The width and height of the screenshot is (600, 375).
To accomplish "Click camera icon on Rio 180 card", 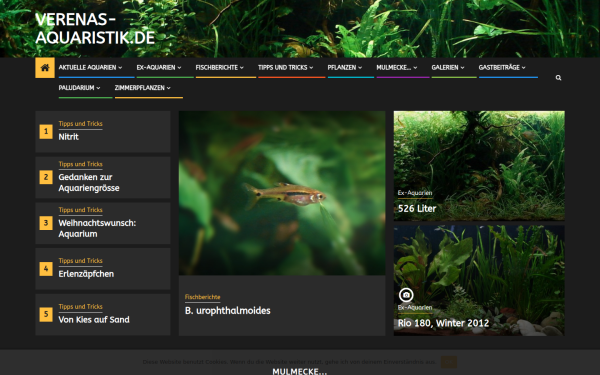I will [x=406, y=295].
